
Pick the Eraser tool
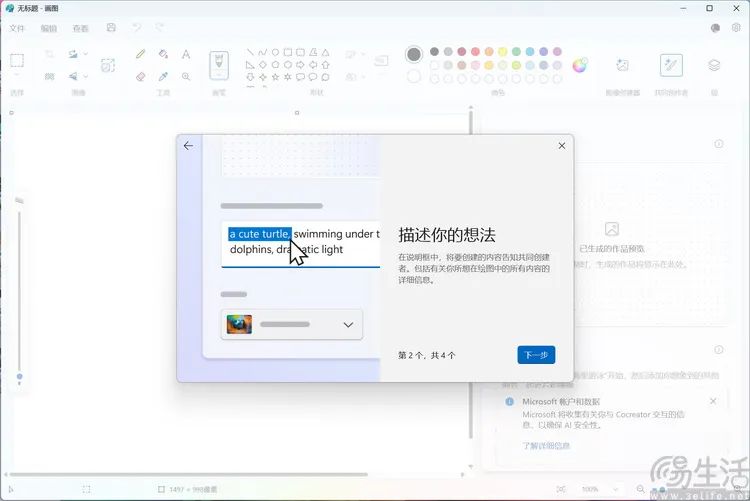click(x=140, y=77)
